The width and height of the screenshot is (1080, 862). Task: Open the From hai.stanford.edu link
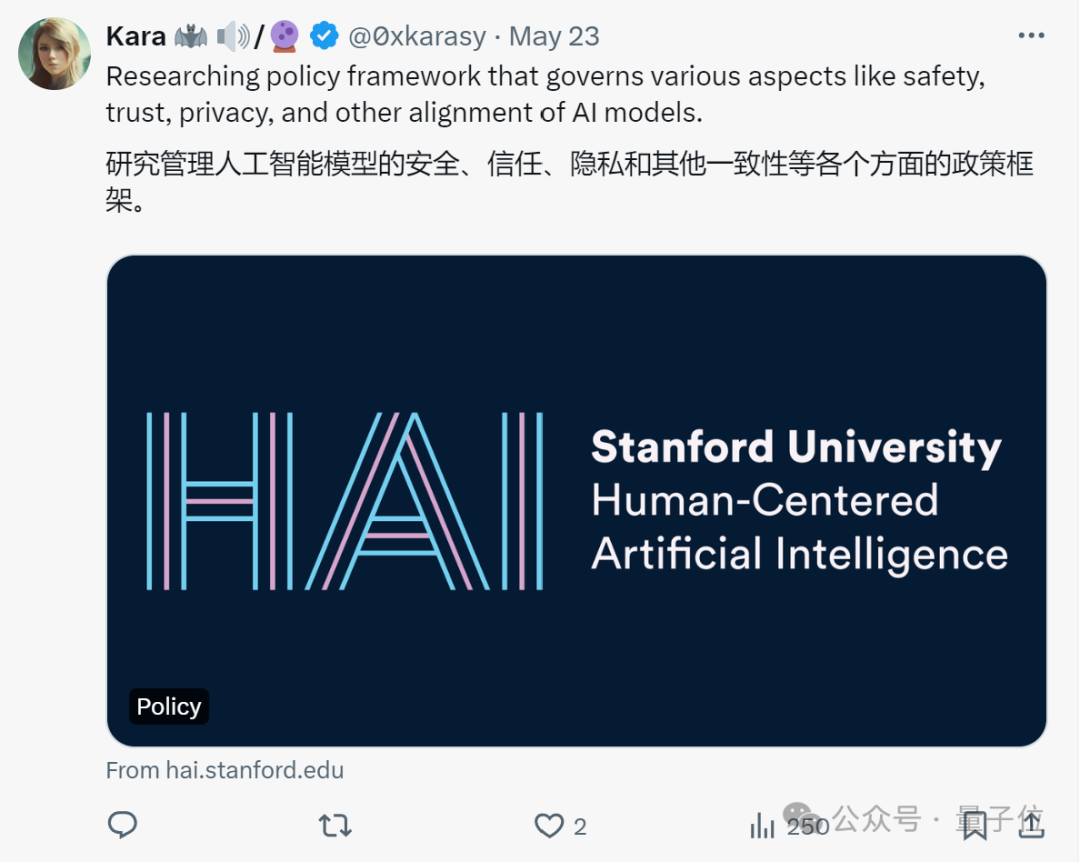tap(225, 770)
